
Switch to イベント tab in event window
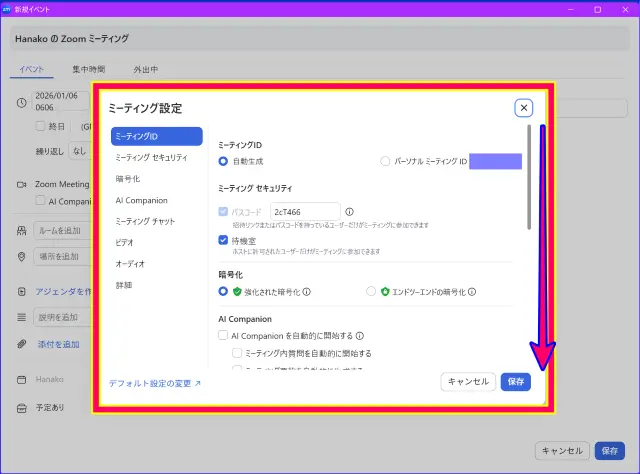pyautogui.click(x=31, y=69)
